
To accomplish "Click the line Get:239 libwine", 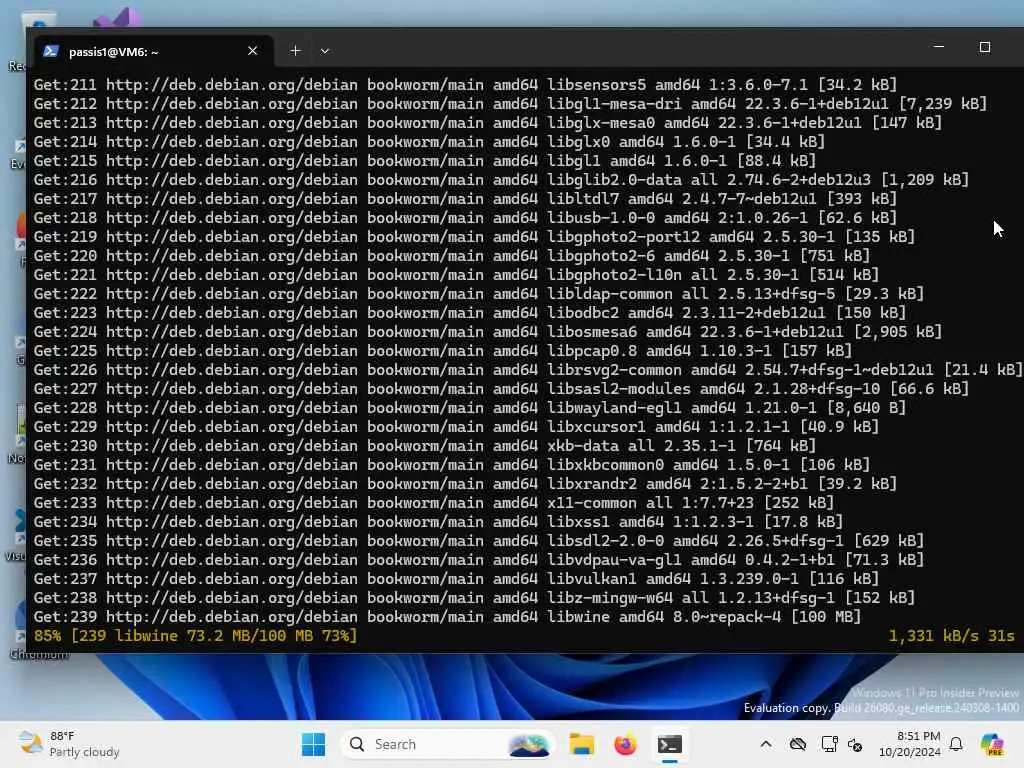I will (447, 616).
